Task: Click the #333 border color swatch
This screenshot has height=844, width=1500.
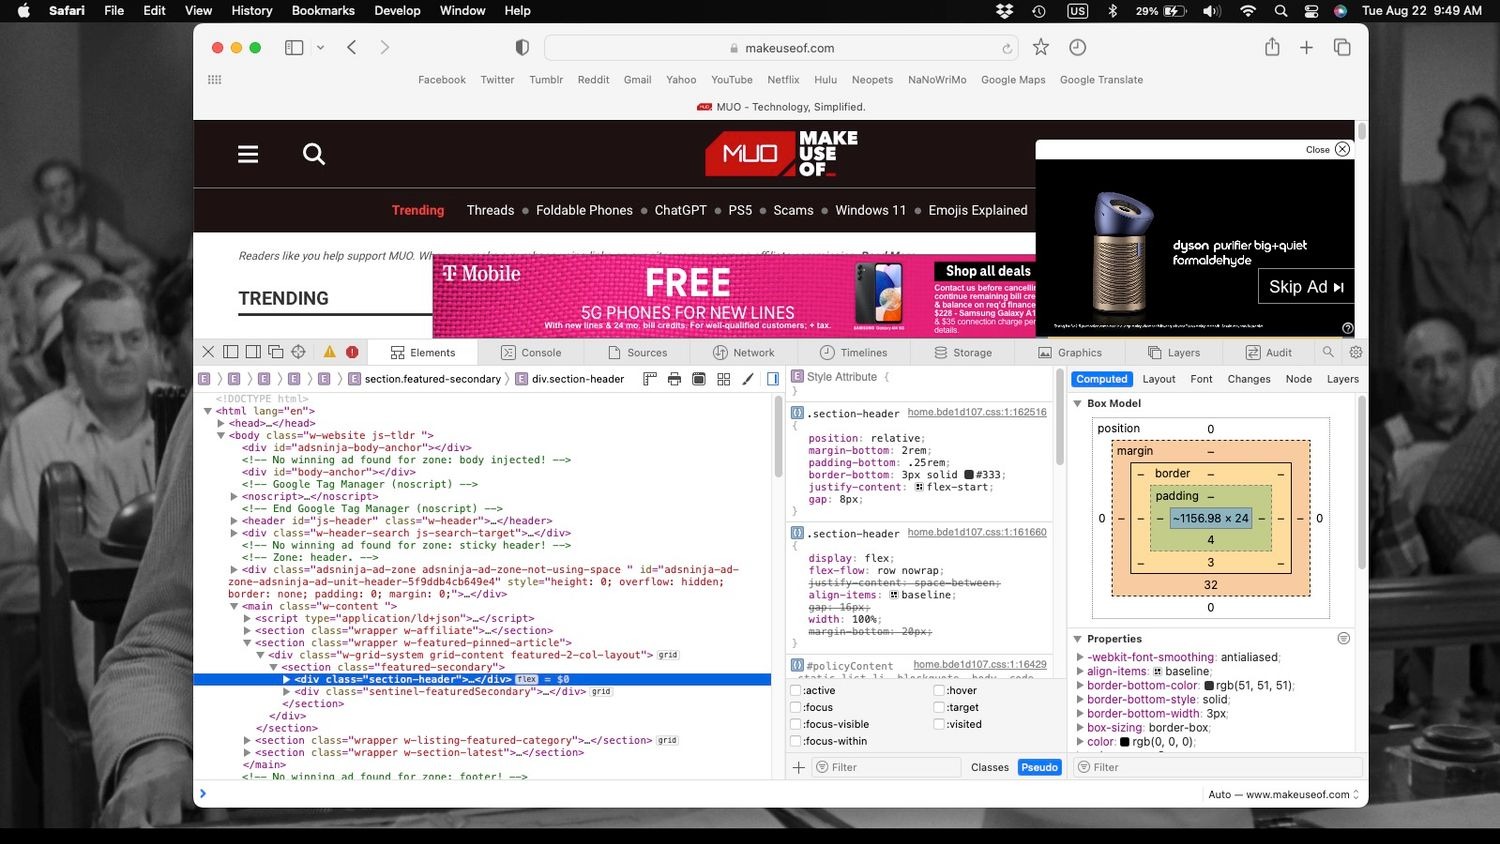Action: point(969,475)
